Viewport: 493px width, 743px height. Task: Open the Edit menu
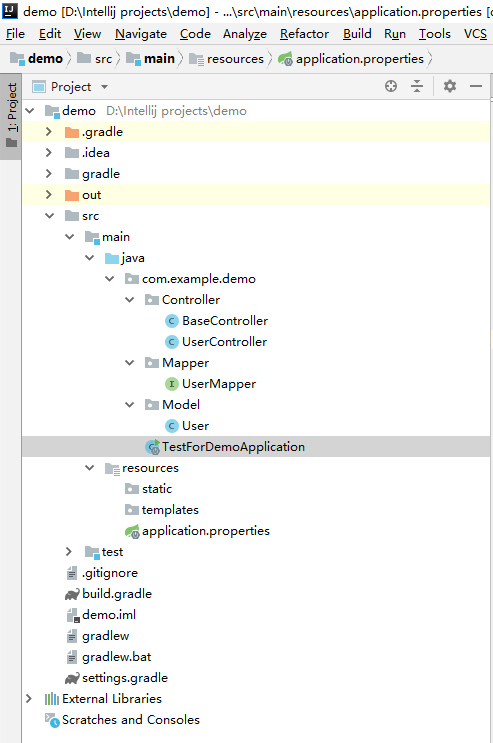[50, 34]
